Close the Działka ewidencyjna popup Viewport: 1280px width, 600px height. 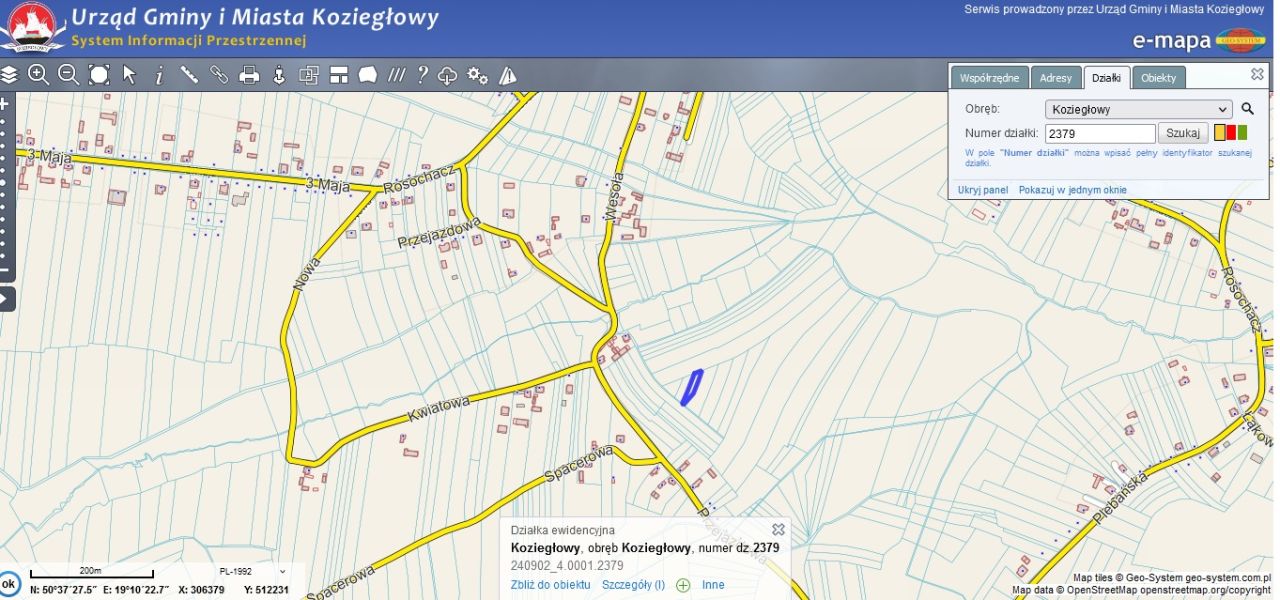778,529
